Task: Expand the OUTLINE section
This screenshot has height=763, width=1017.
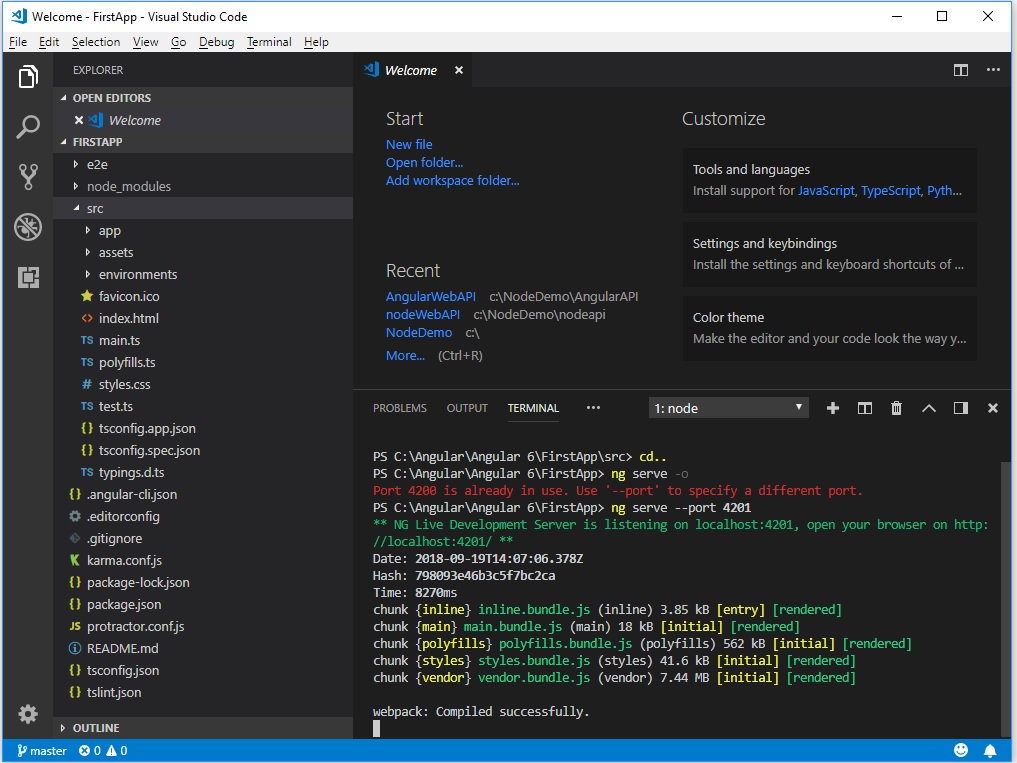Action: click(x=96, y=728)
